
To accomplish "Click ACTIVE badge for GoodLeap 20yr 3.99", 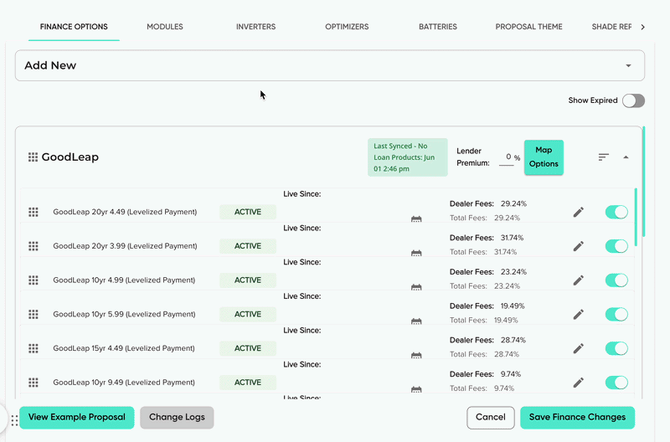I will pos(248,246).
